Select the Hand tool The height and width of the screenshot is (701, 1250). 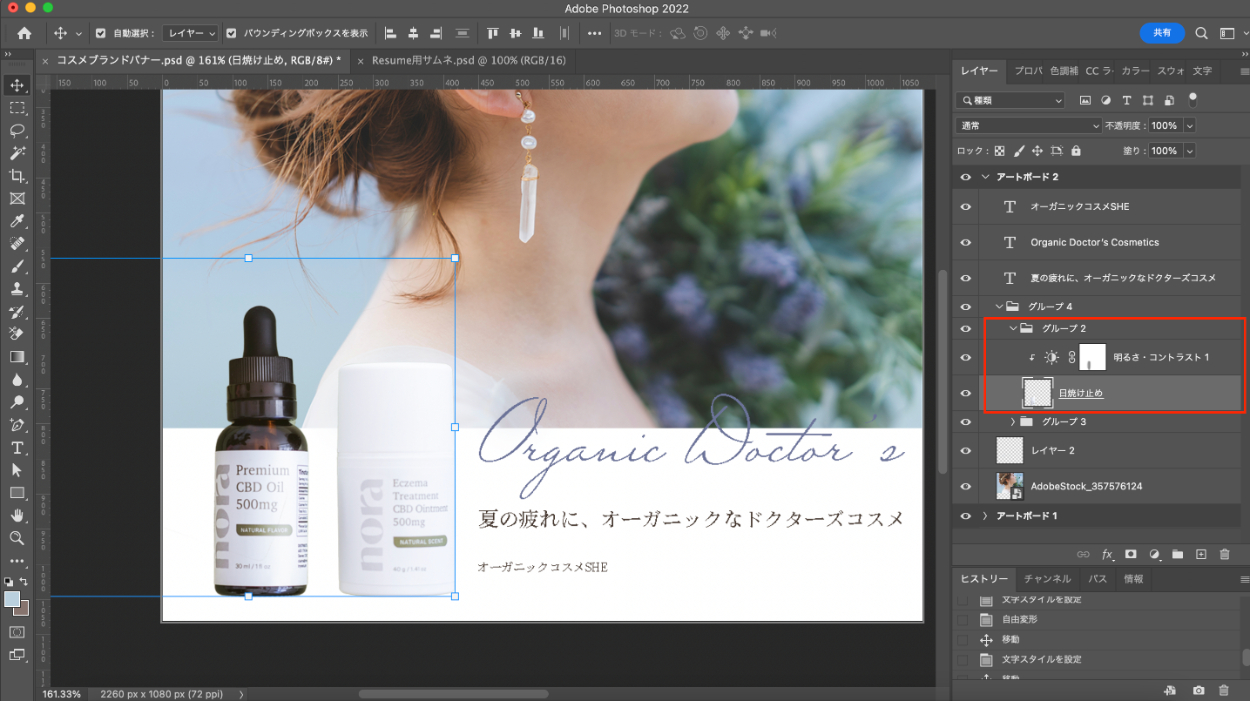coord(17,515)
